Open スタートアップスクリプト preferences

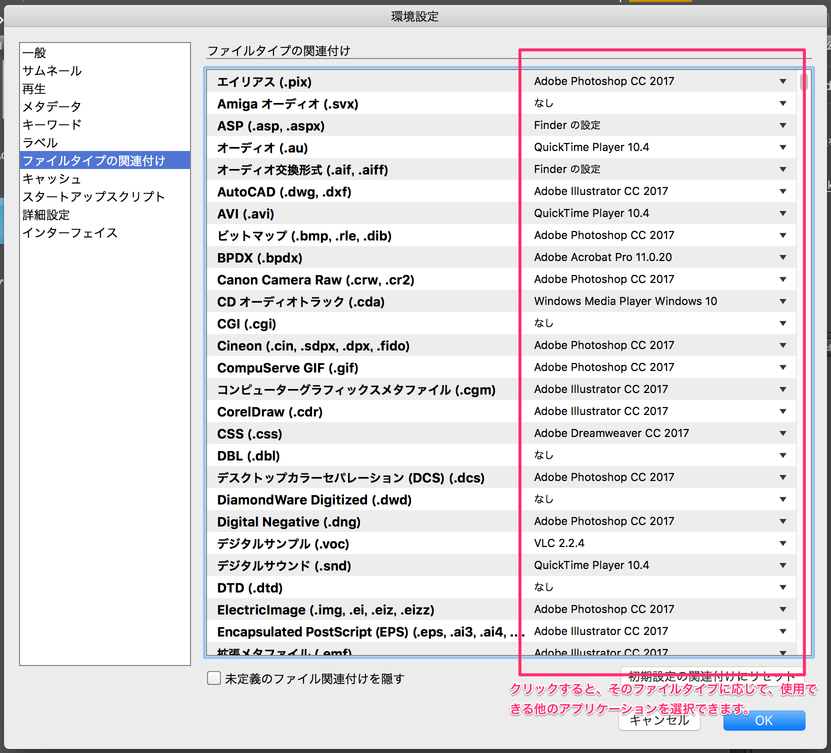93,197
